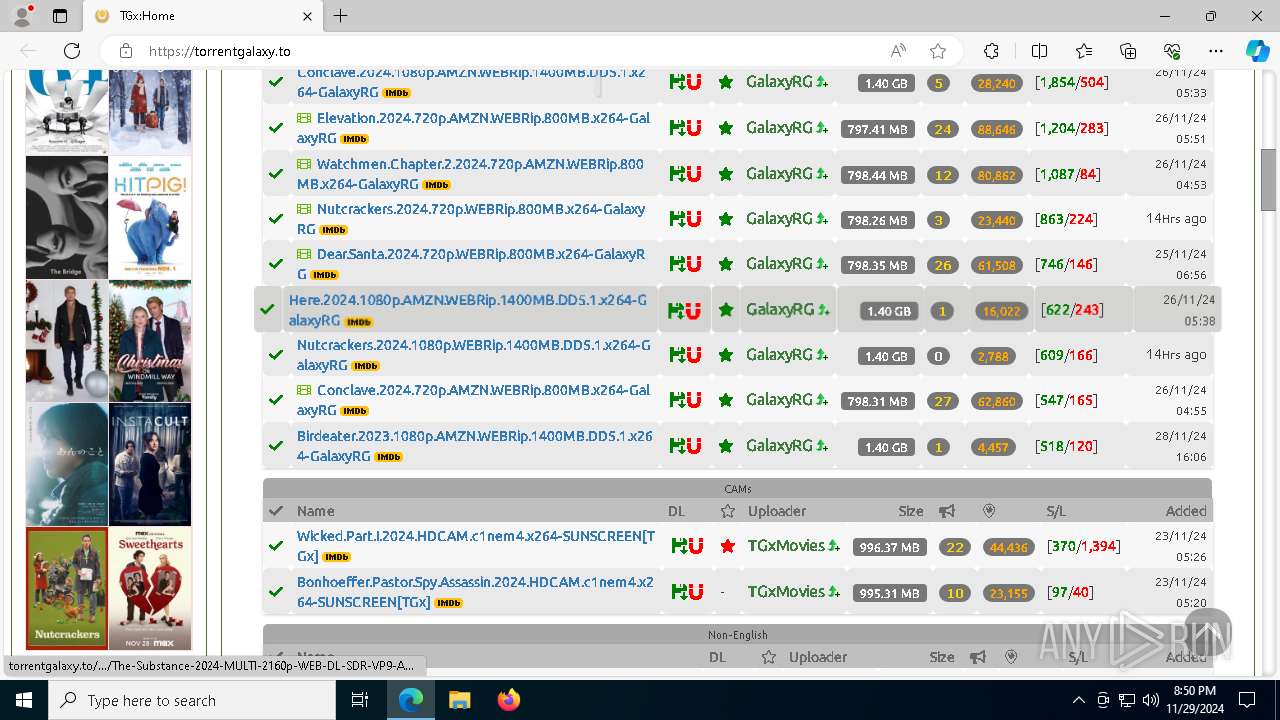The height and width of the screenshot is (720, 1280).
Task: Toggle checkmark on Nutcrackers.2024.720p row
Action: (275, 219)
